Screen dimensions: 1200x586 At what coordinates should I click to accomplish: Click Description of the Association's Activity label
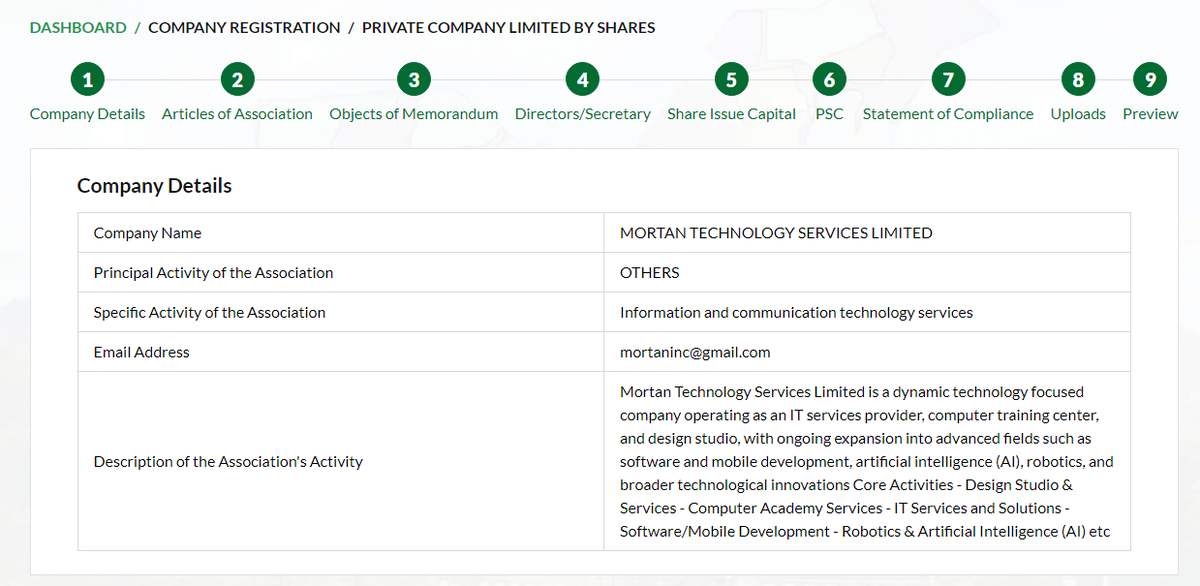tap(228, 462)
